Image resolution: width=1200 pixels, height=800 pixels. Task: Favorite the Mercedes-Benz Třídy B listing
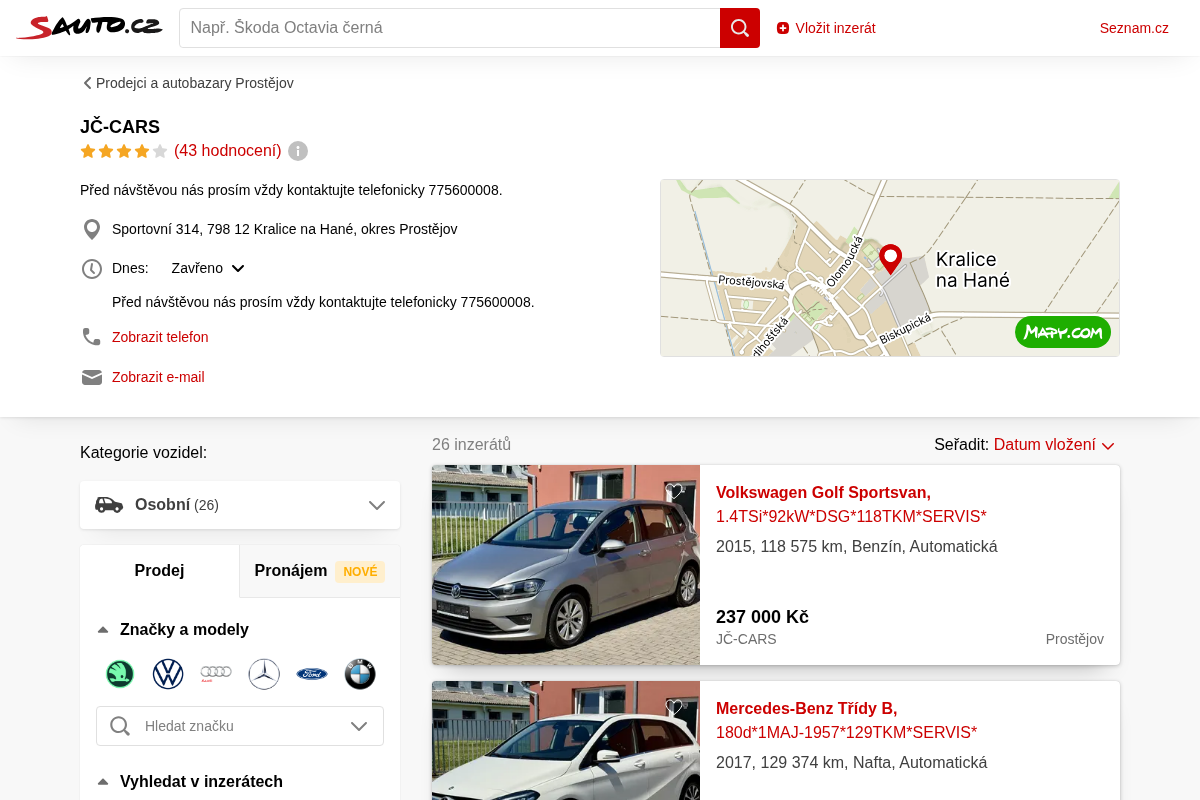coord(675,707)
